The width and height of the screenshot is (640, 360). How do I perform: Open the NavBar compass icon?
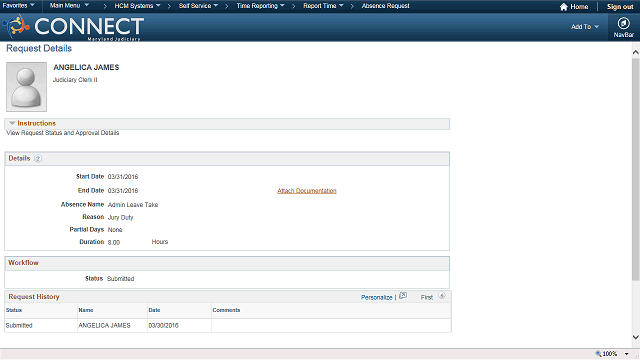(x=623, y=23)
